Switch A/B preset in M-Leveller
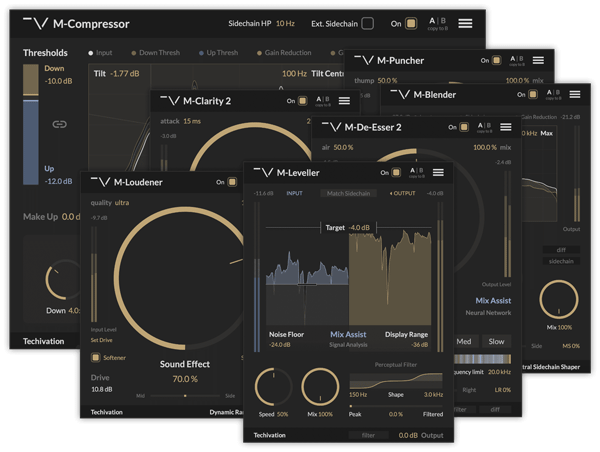This screenshot has height=452, width=600. (417, 173)
